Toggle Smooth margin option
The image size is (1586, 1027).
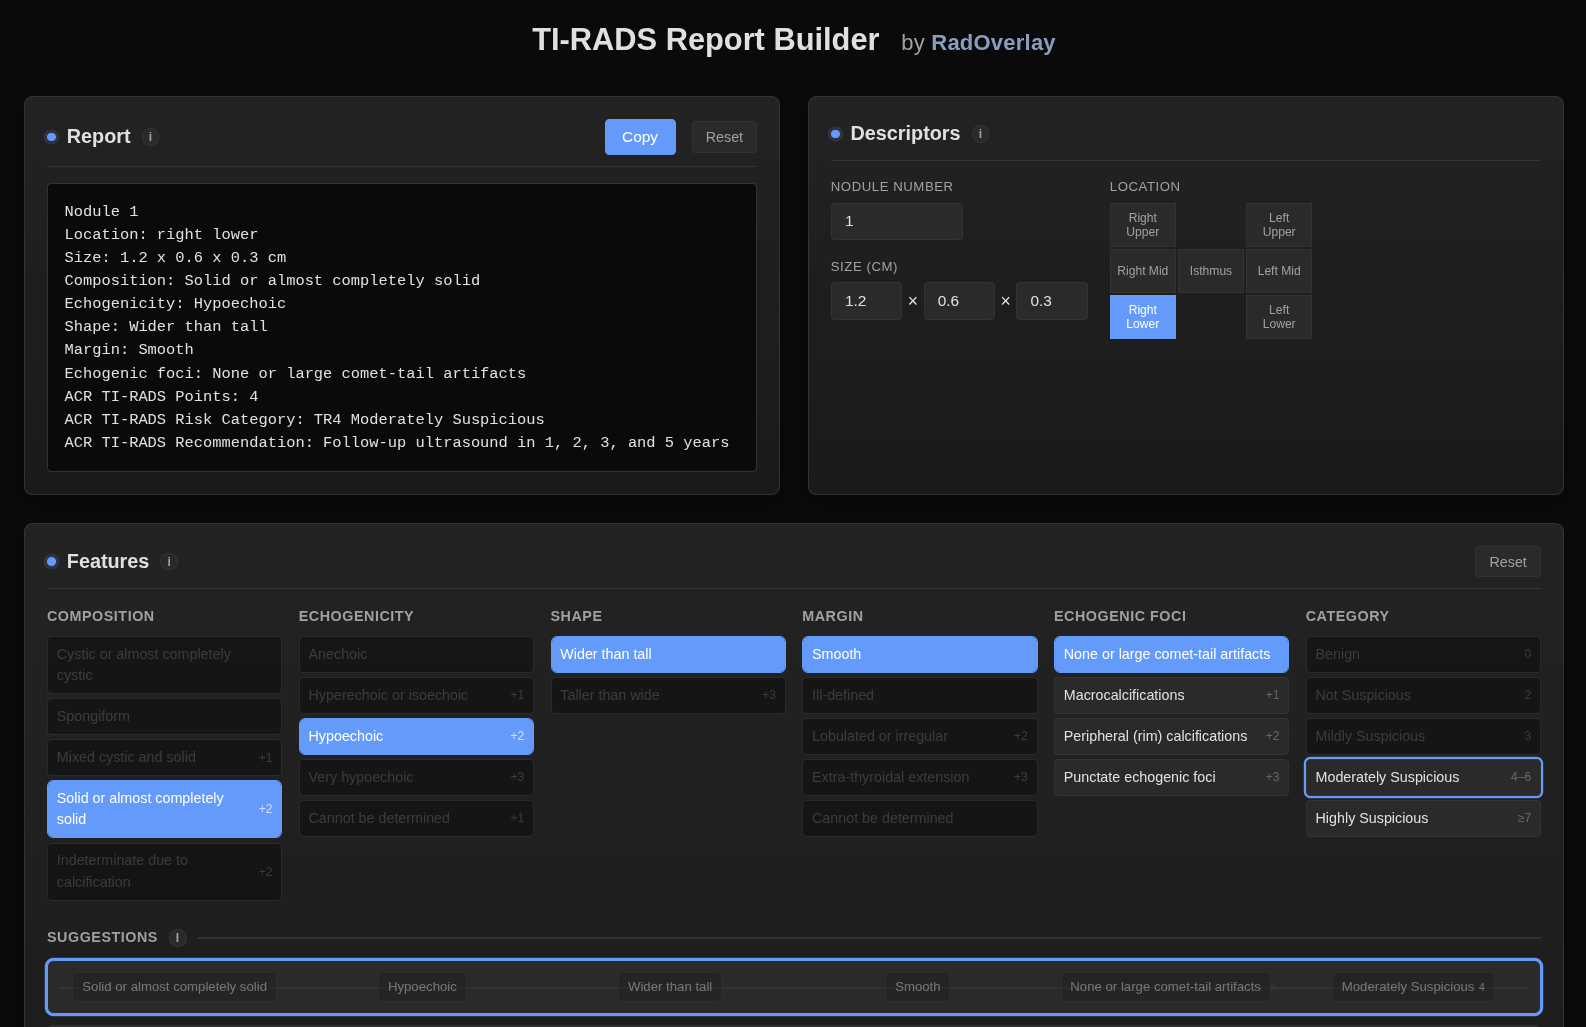tap(920, 654)
